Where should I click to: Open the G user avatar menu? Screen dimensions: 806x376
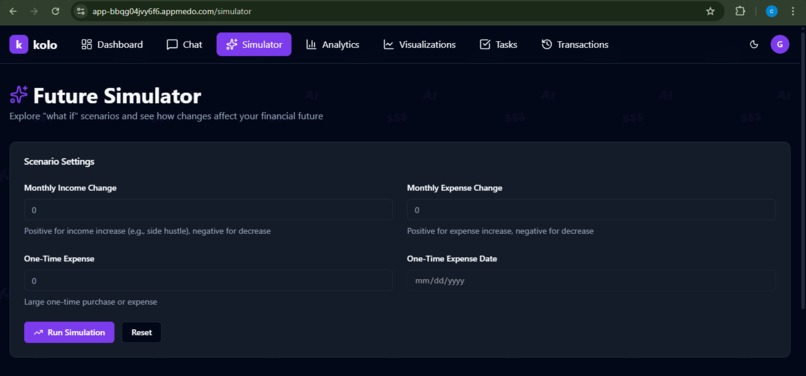coord(780,44)
